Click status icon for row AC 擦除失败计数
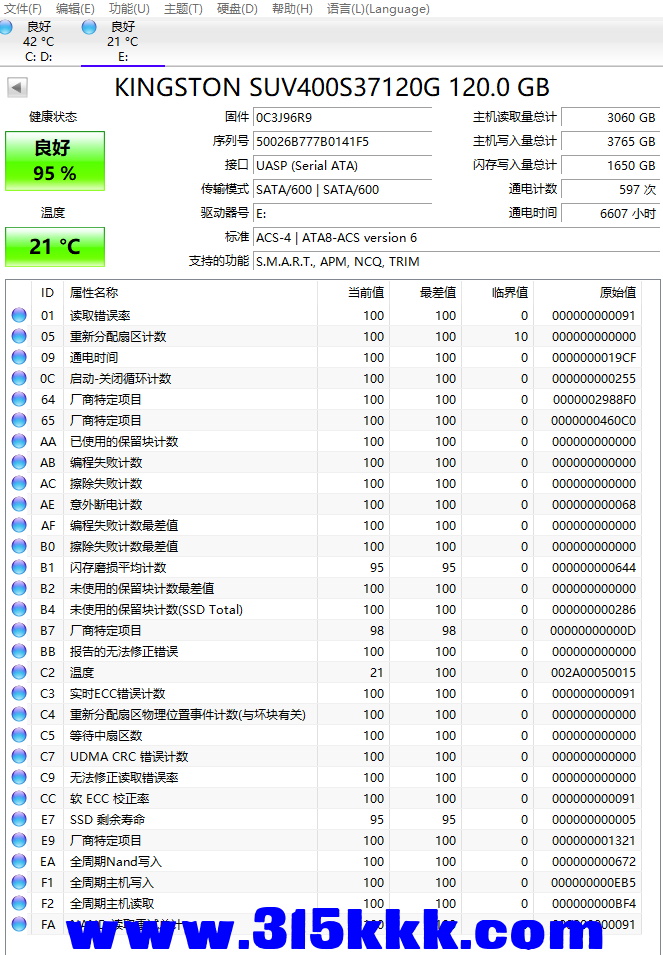This screenshot has width=663, height=955. [19, 484]
